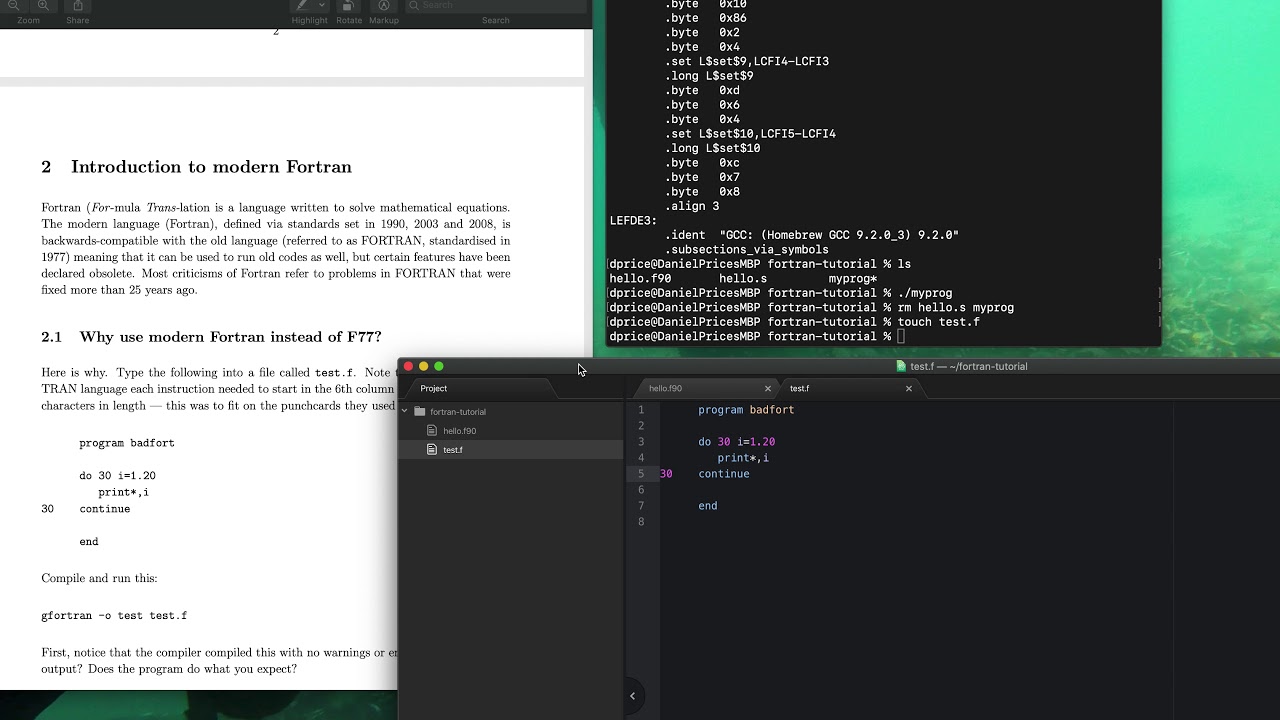Collapse the fortran-tutorial folder

coord(405,412)
